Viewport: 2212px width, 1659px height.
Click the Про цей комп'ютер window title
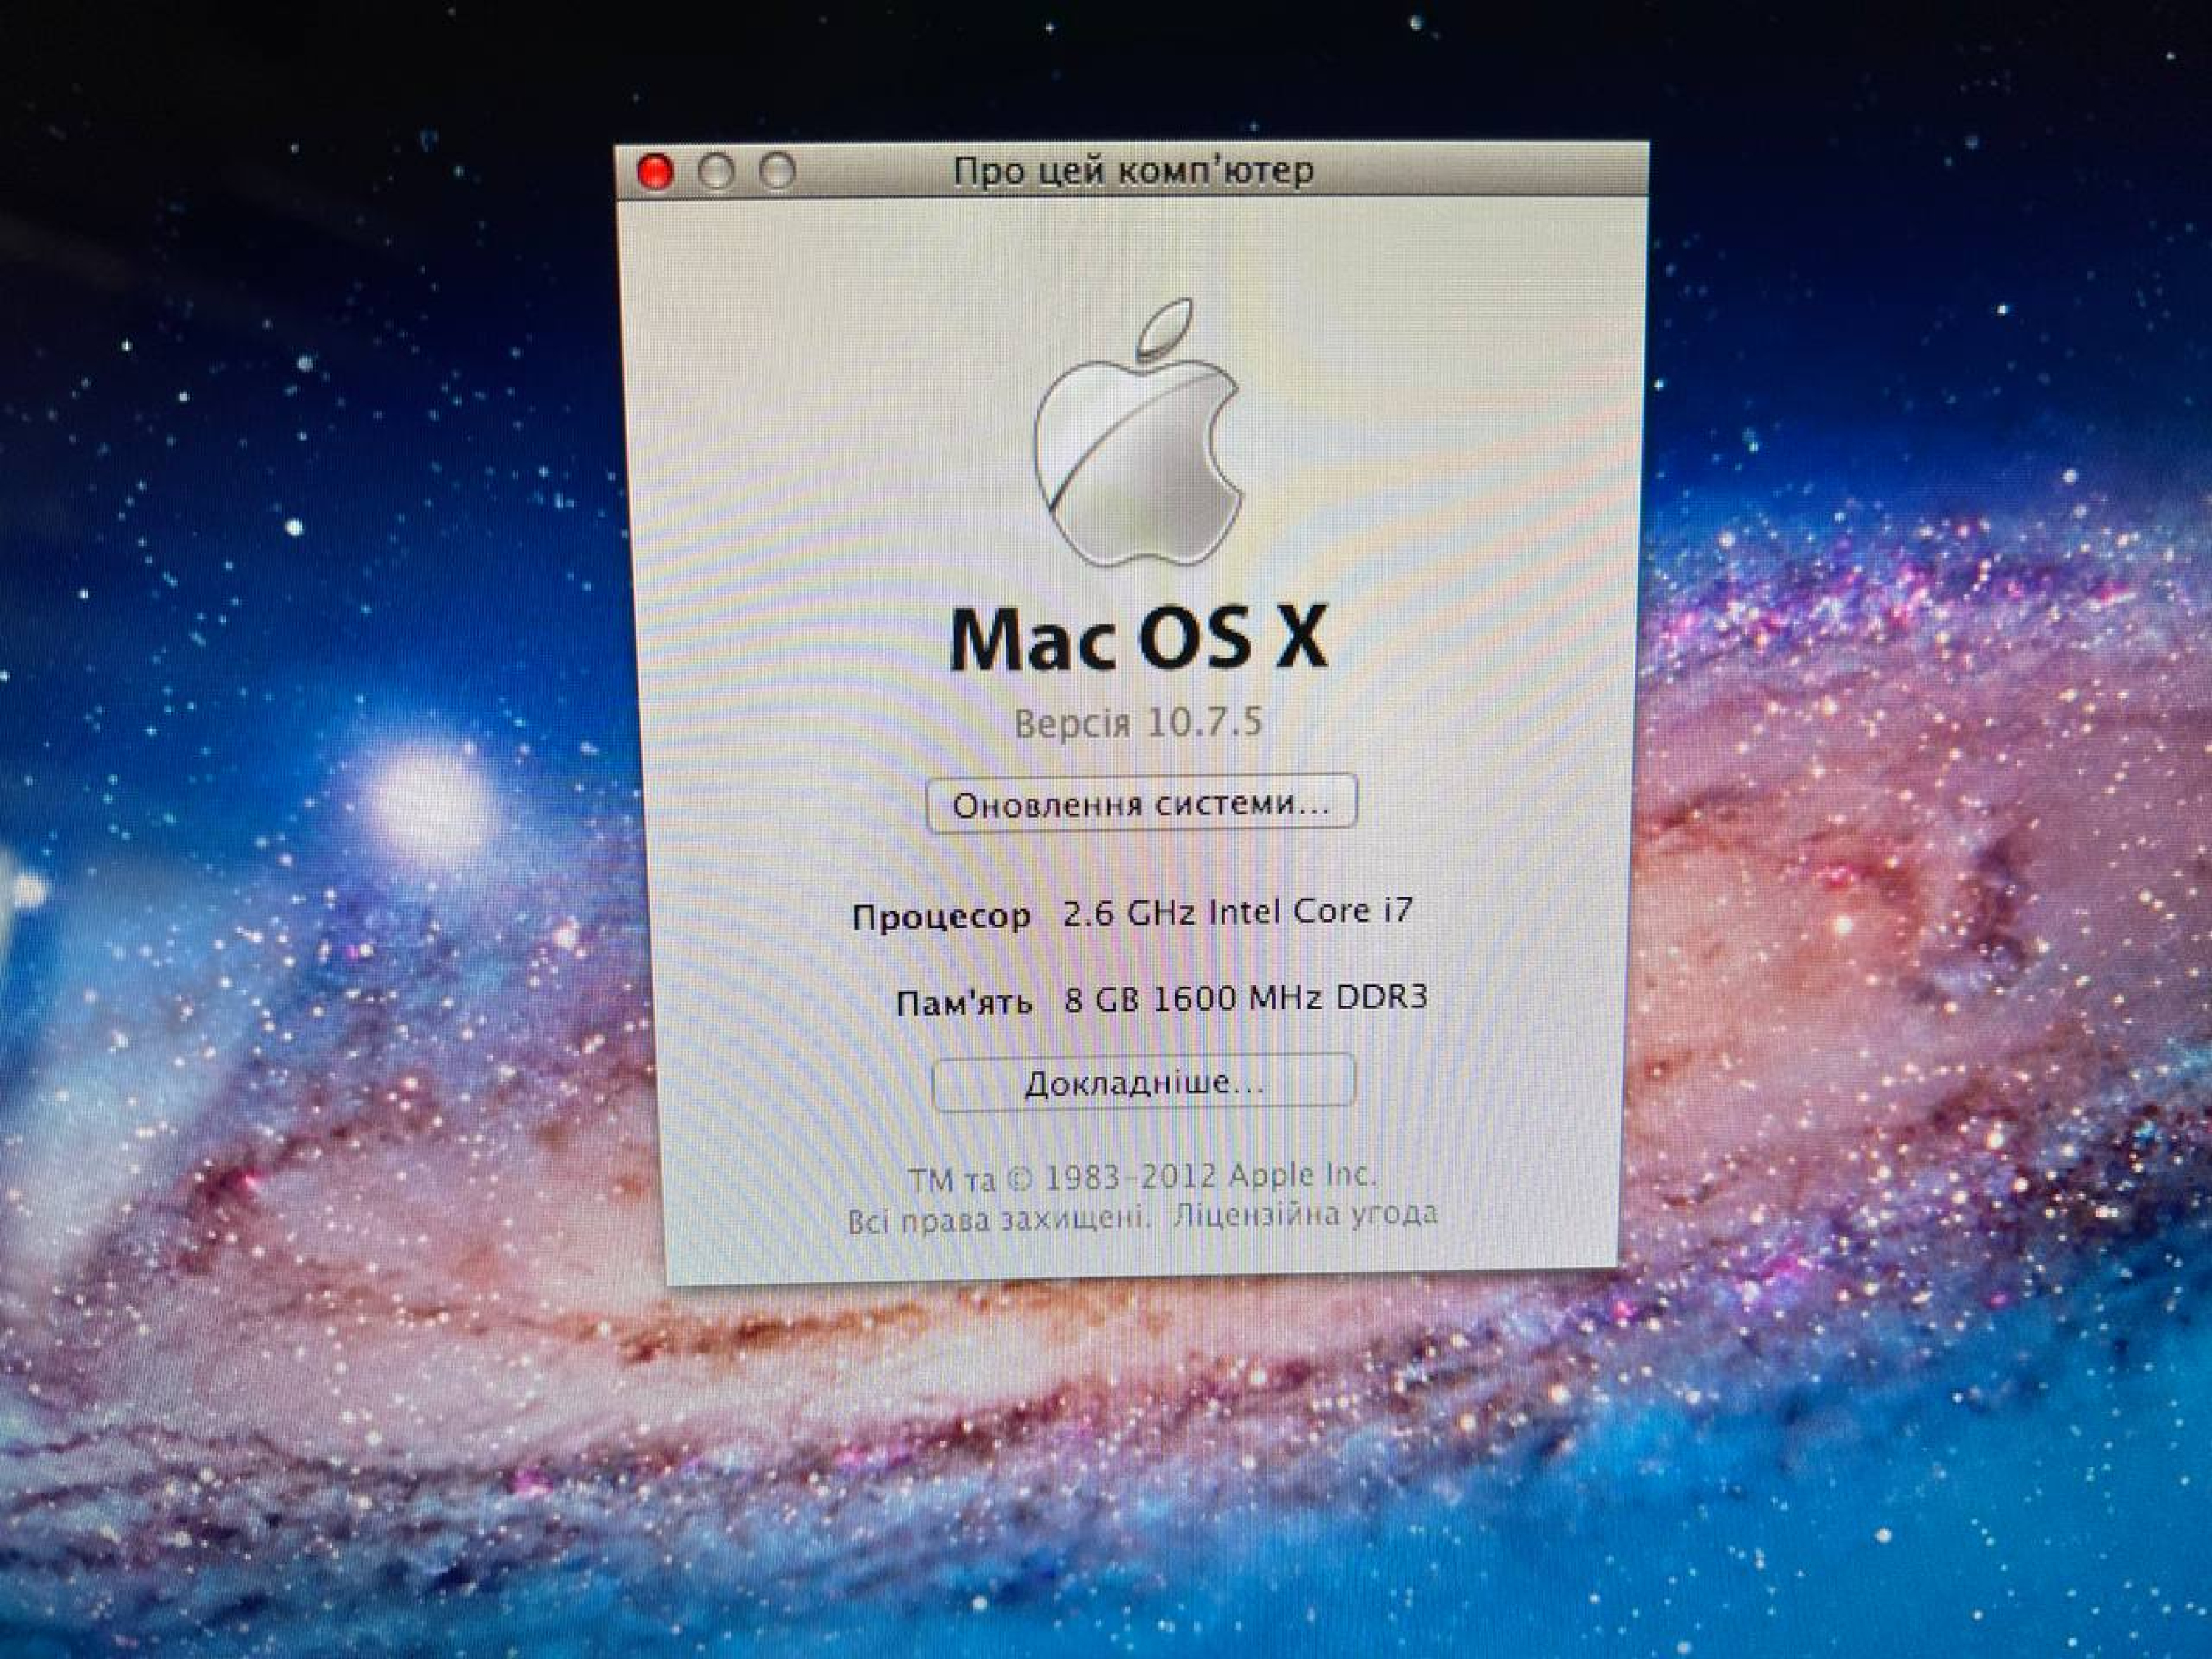coord(1134,171)
